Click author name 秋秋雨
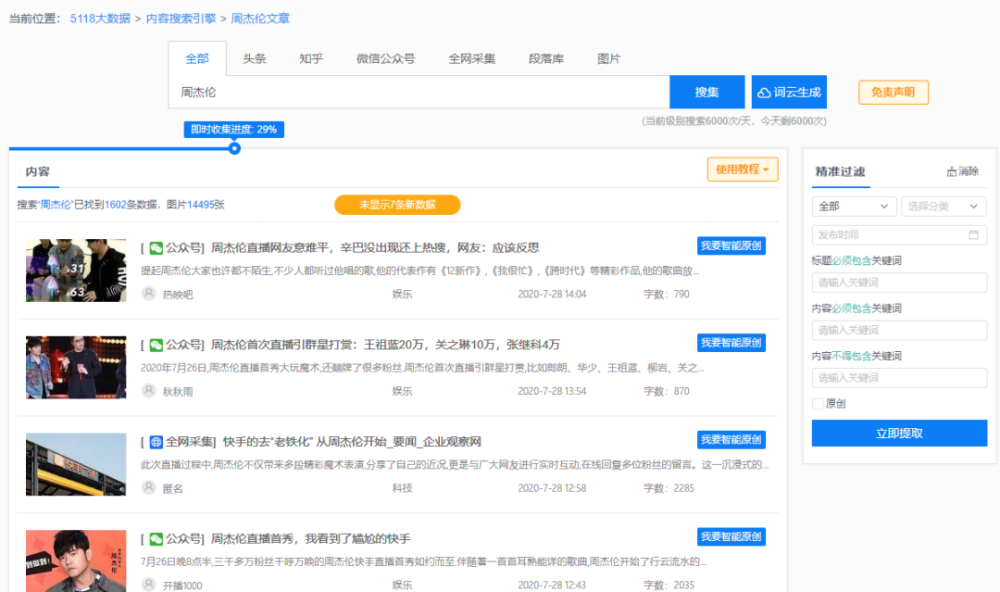 [178, 392]
